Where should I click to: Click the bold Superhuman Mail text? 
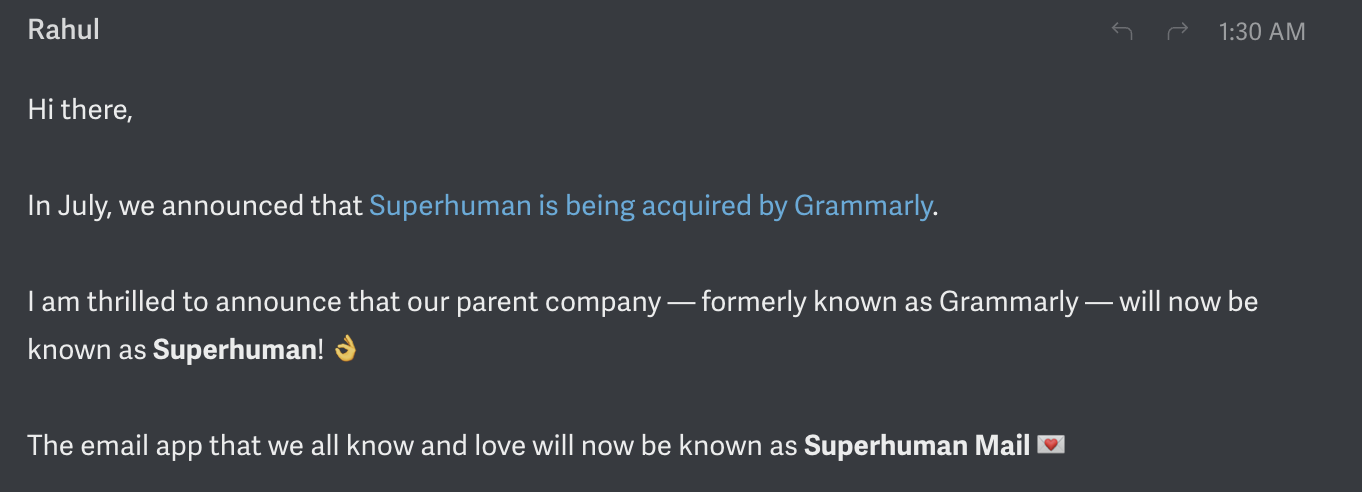tap(917, 445)
